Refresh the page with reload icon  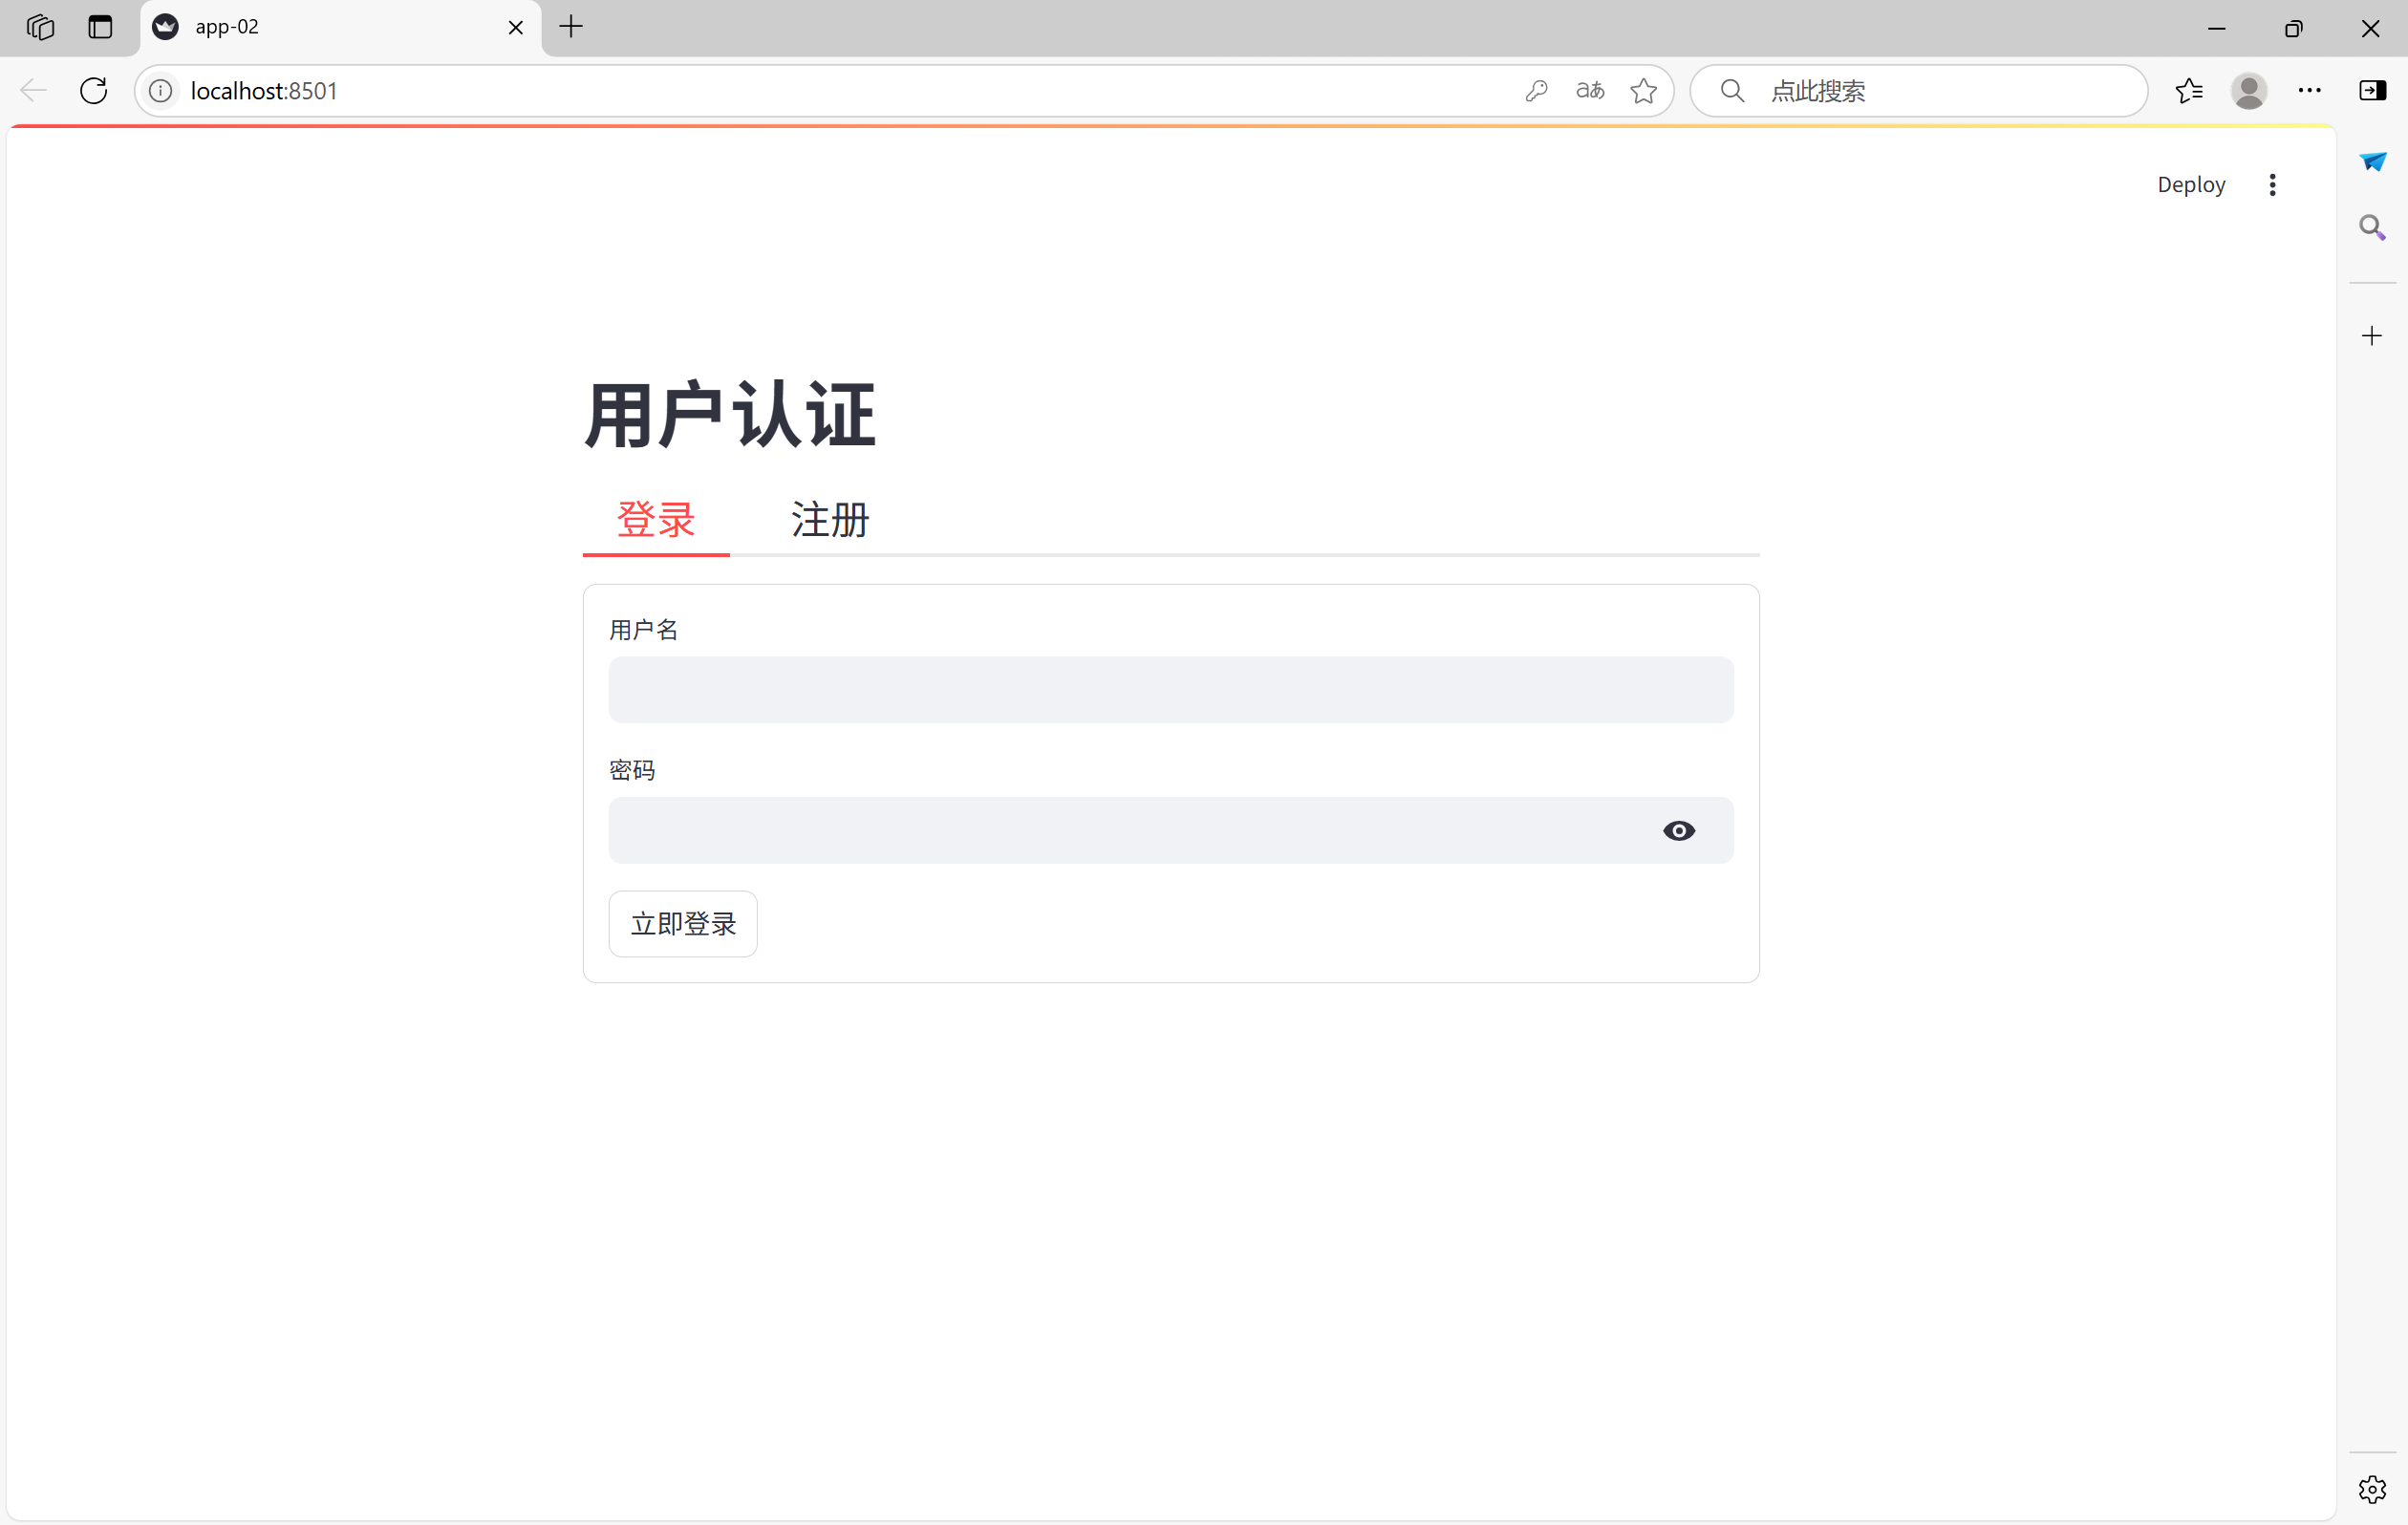[x=94, y=91]
